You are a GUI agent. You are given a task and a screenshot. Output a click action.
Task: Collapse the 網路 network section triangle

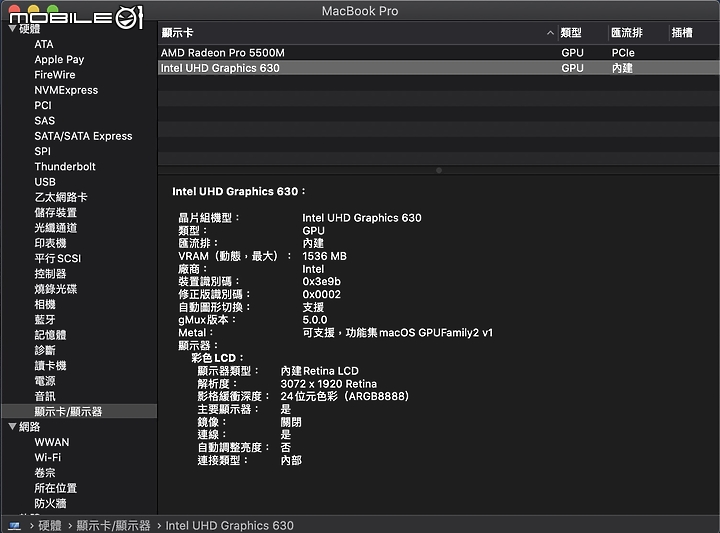pyautogui.click(x=13, y=426)
